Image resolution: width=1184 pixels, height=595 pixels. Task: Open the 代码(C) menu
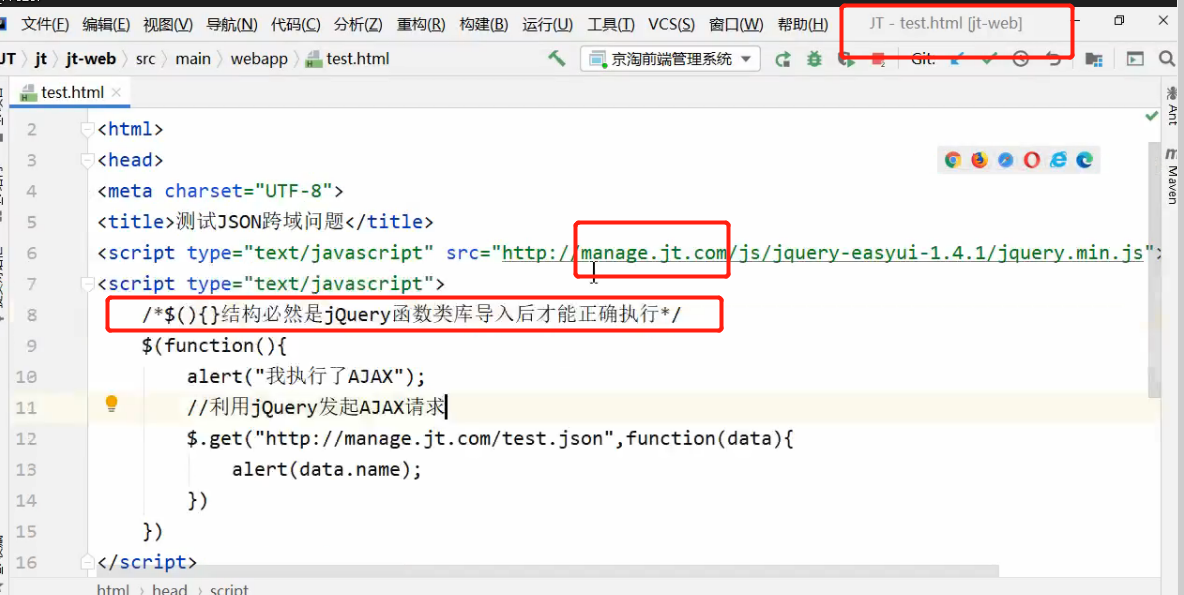pyautogui.click(x=295, y=25)
